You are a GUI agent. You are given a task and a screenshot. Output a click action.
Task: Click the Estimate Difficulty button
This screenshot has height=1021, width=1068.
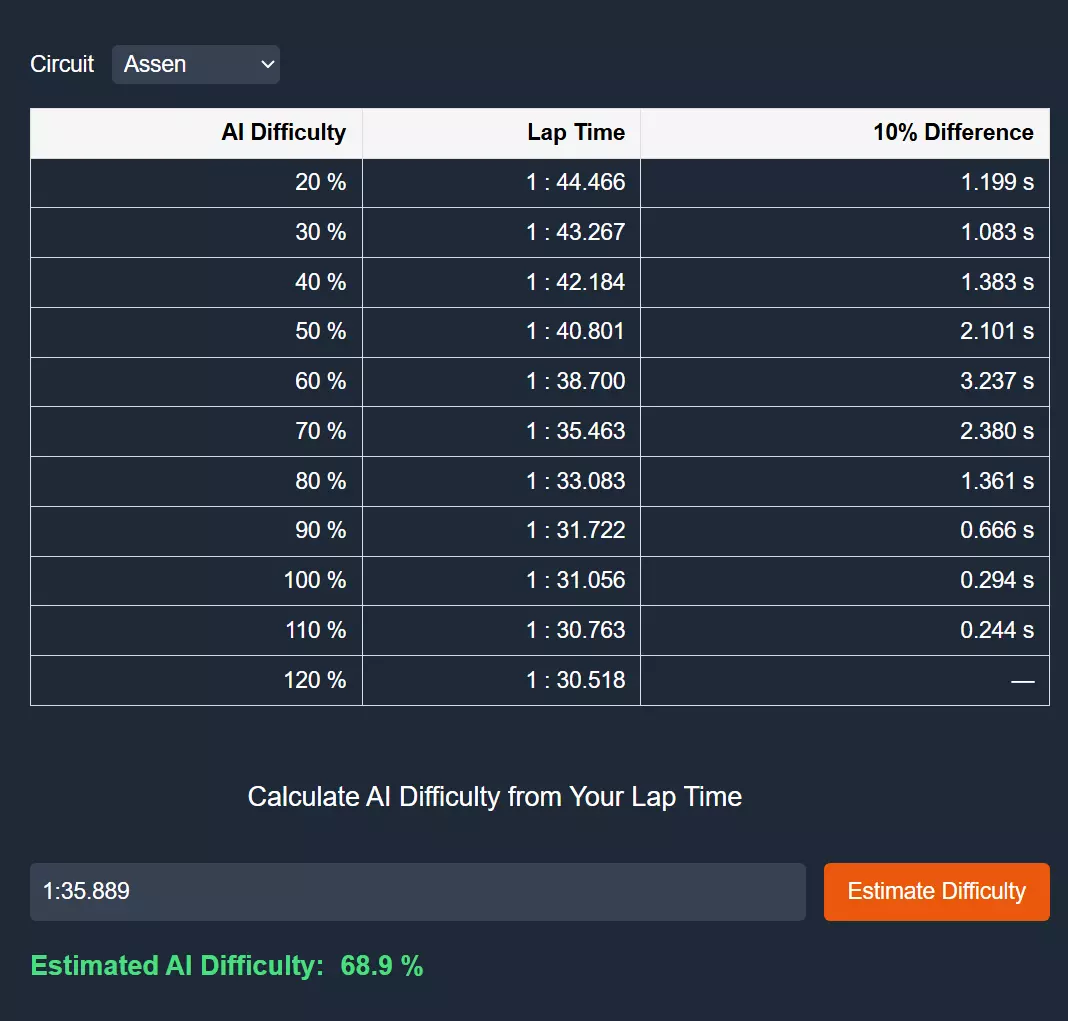click(937, 892)
